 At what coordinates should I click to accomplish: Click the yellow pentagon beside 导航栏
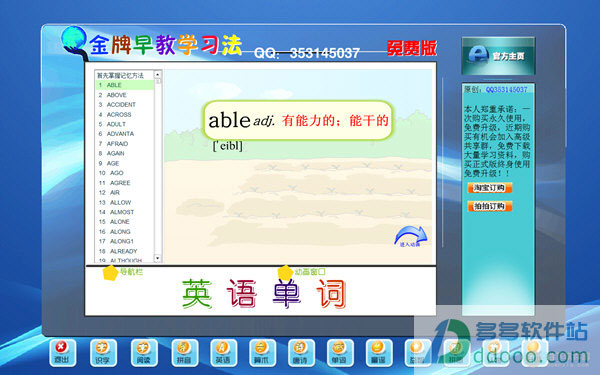111,272
